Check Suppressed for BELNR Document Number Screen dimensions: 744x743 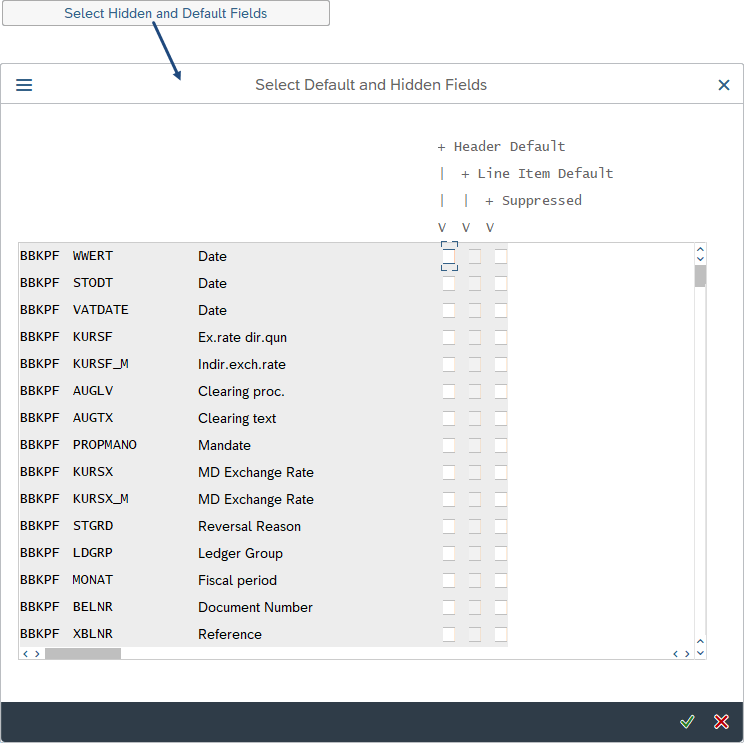coord(501,608)
